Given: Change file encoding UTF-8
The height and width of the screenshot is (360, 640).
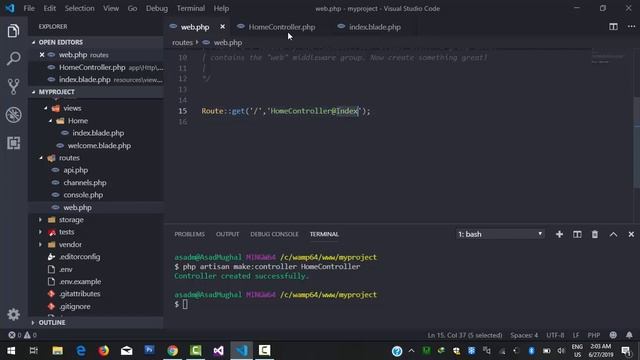Looking at the screenshot, I should tap(555, 335).
